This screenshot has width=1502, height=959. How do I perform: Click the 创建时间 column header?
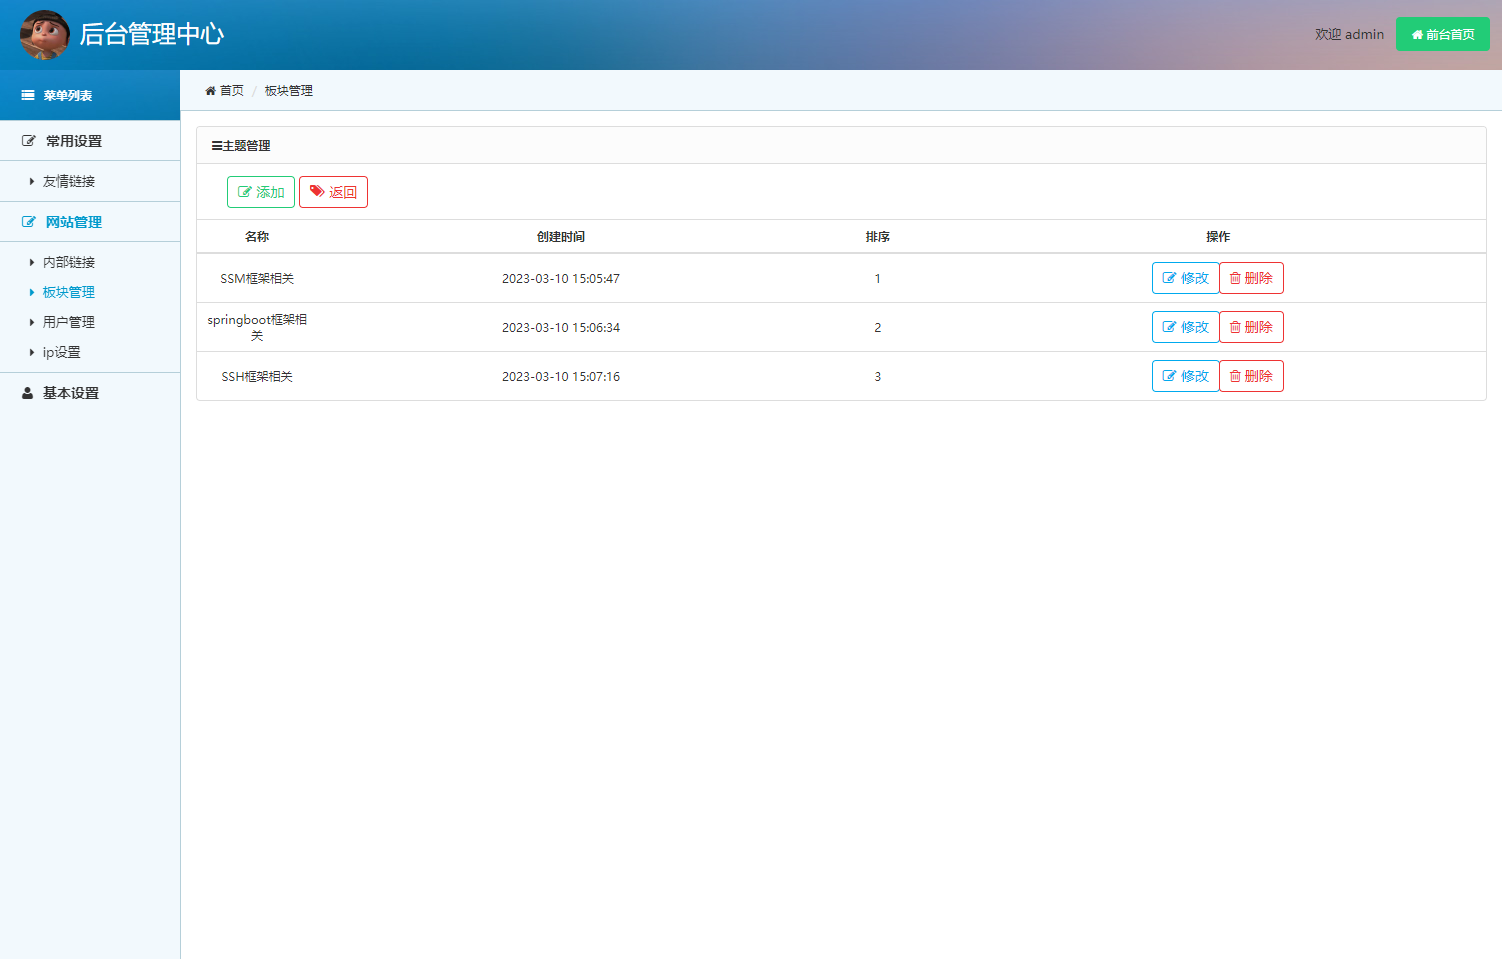[561, 237]
